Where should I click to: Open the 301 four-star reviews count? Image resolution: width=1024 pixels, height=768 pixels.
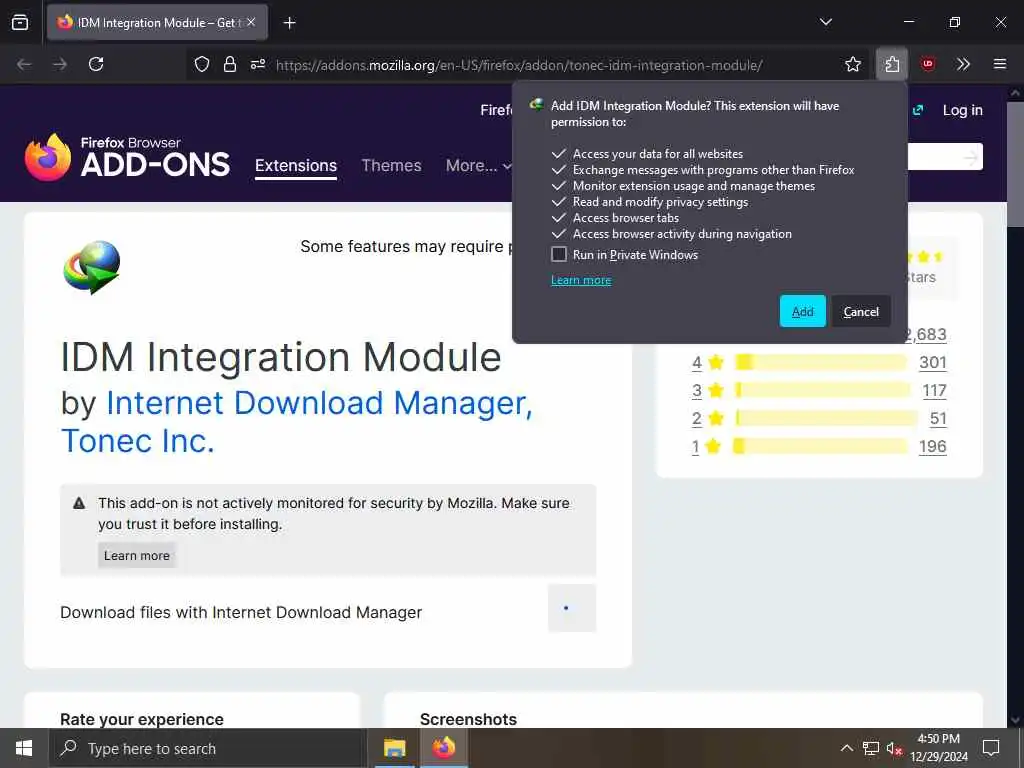click(x=933, y=362)
